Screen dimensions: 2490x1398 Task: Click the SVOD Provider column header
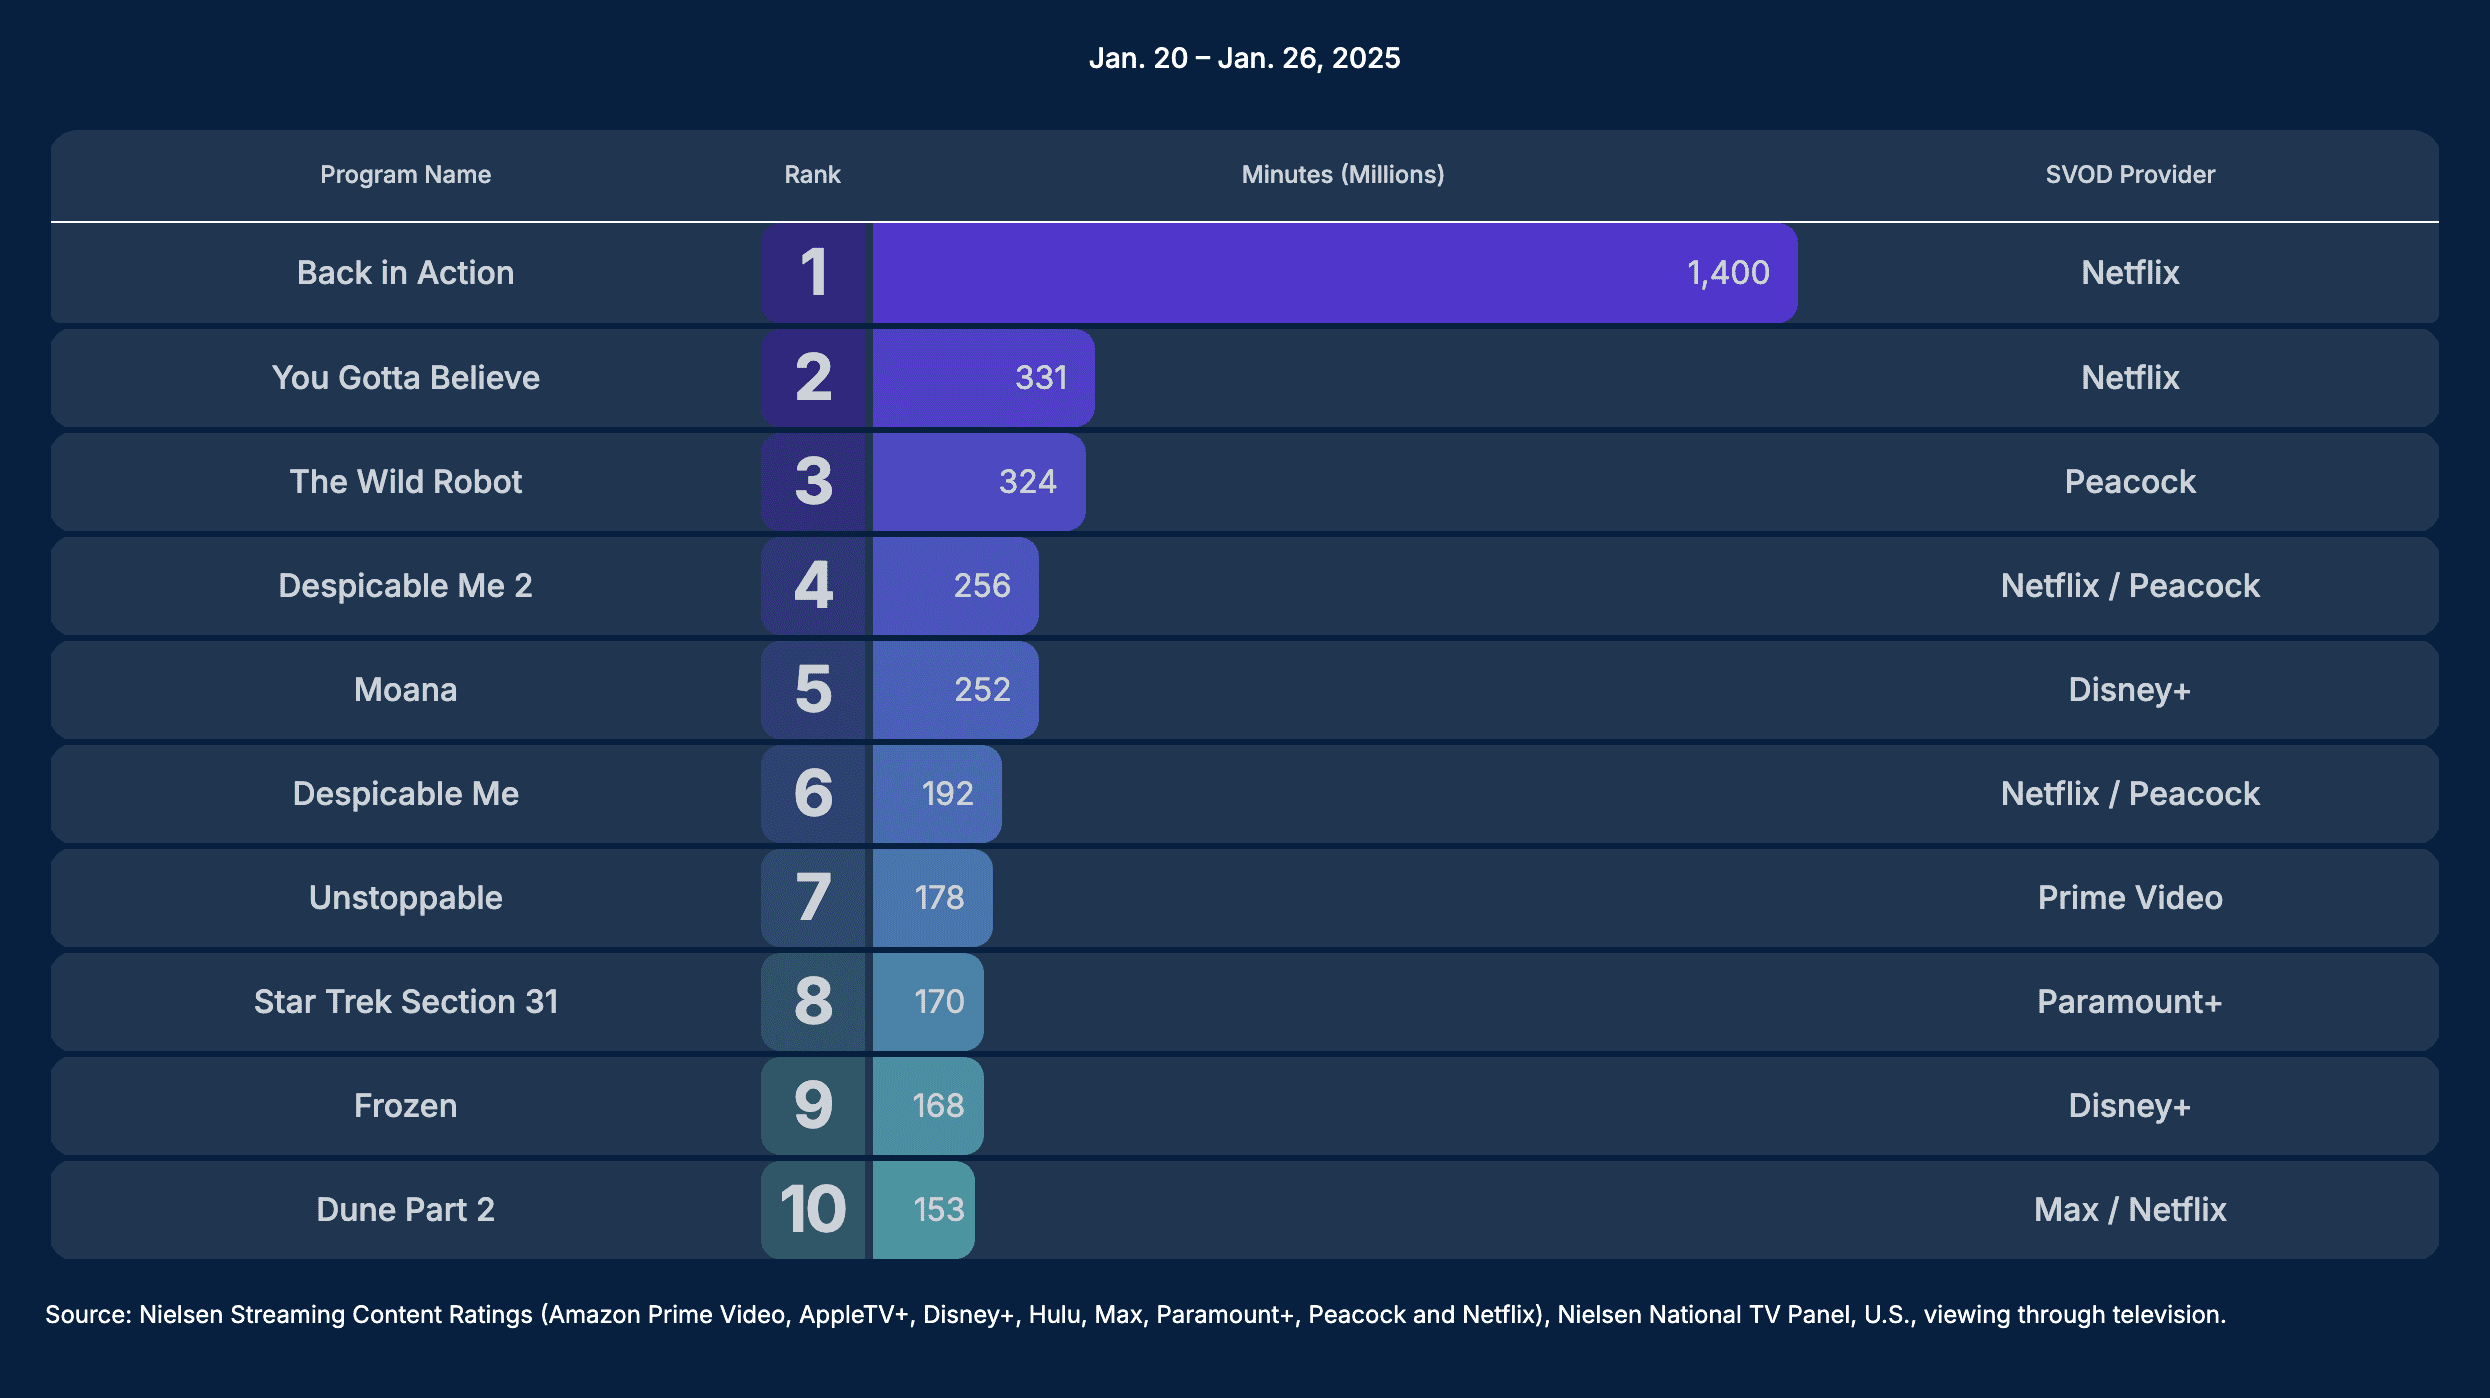coord(2129,175)
